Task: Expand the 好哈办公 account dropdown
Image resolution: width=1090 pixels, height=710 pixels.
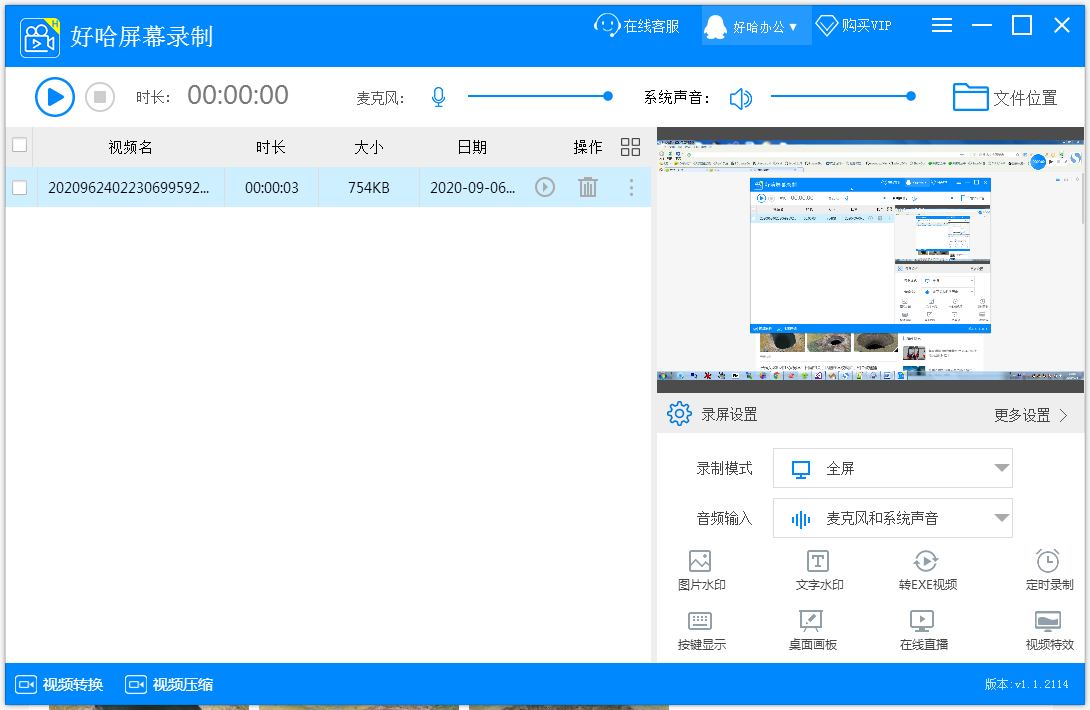Action: 756,26
